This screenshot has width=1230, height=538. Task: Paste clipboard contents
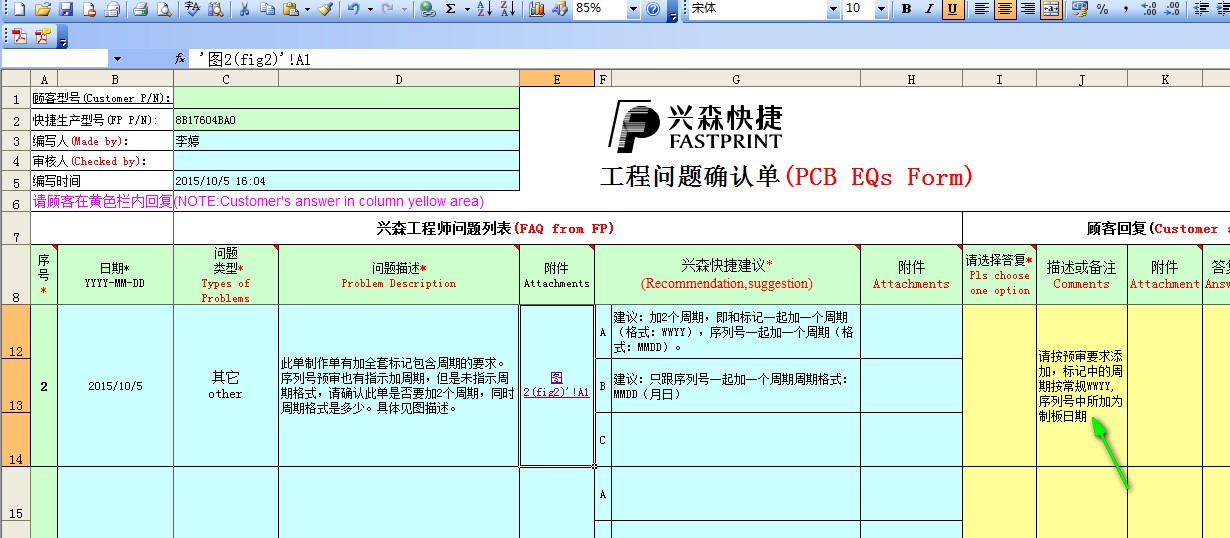pos(290,9)
